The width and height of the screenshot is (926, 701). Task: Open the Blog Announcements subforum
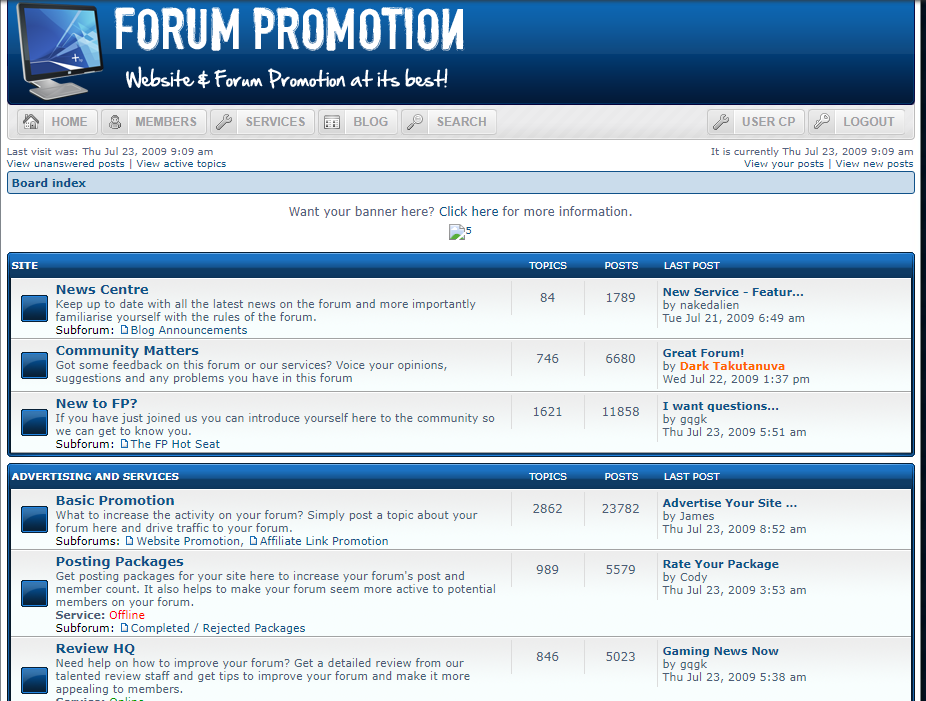pyautogui.click(x=188, y=330)
